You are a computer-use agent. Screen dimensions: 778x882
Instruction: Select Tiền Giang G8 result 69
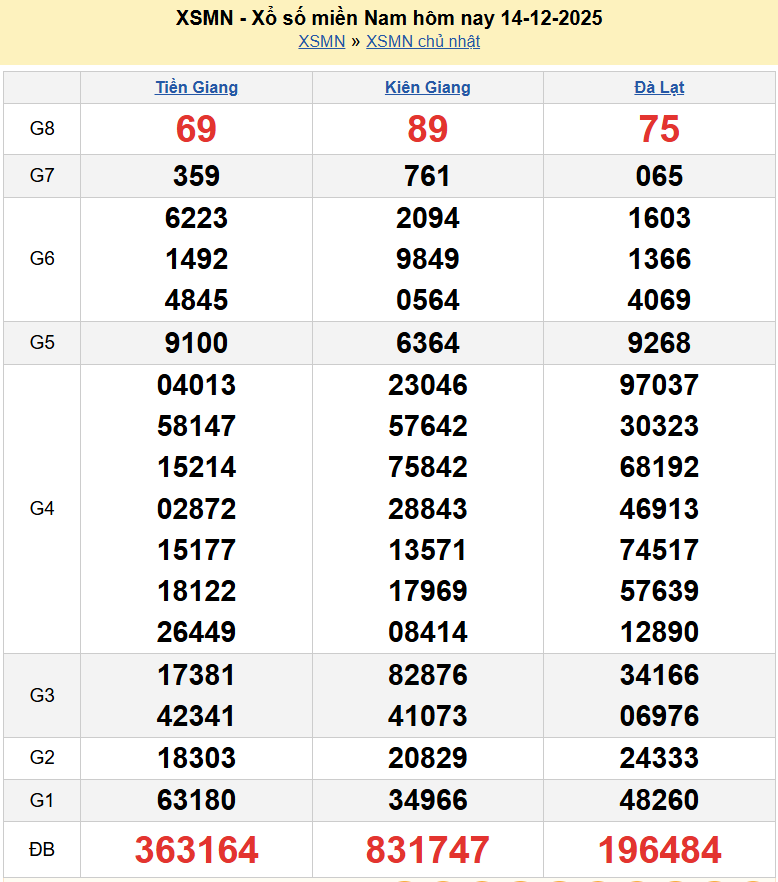pyautogui.click(x=196, y=129)
